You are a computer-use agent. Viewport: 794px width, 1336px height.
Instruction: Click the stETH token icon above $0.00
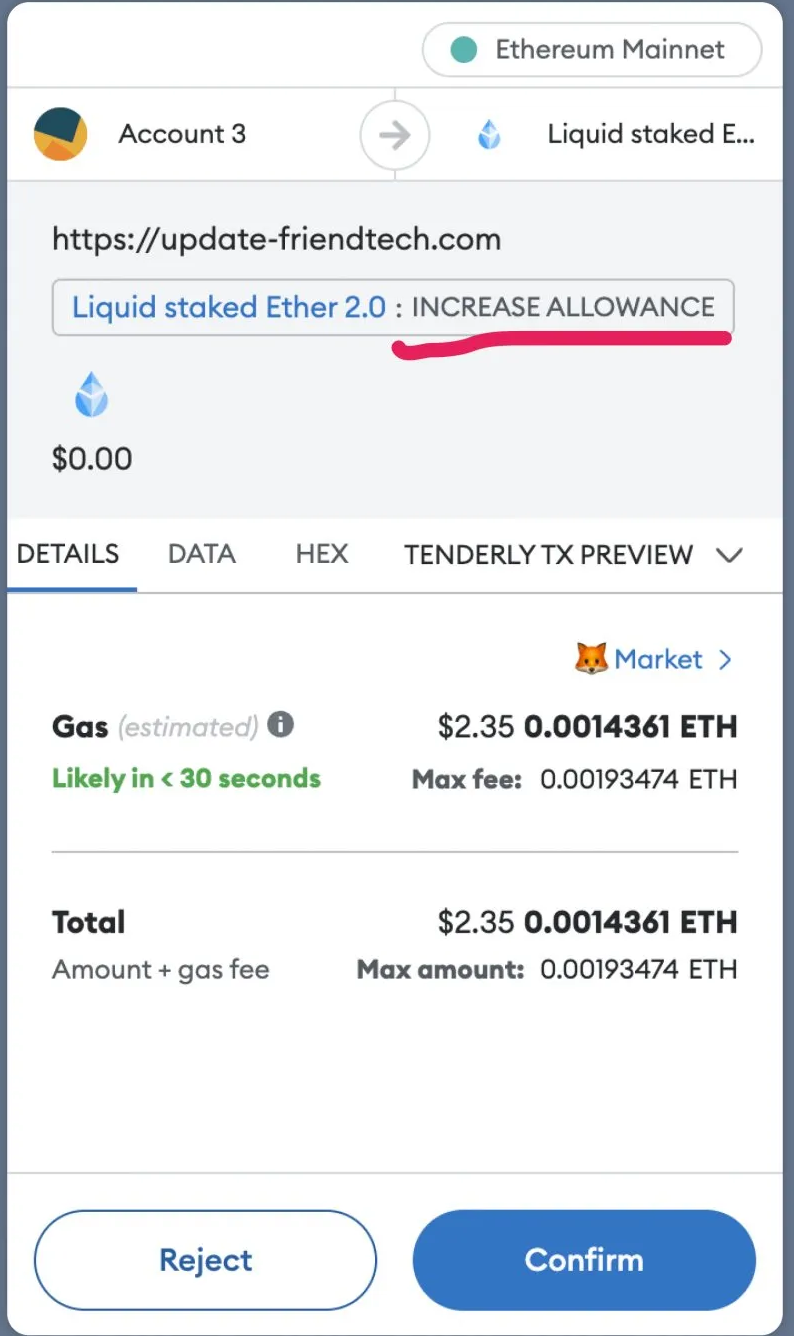(x=92, y=394)
